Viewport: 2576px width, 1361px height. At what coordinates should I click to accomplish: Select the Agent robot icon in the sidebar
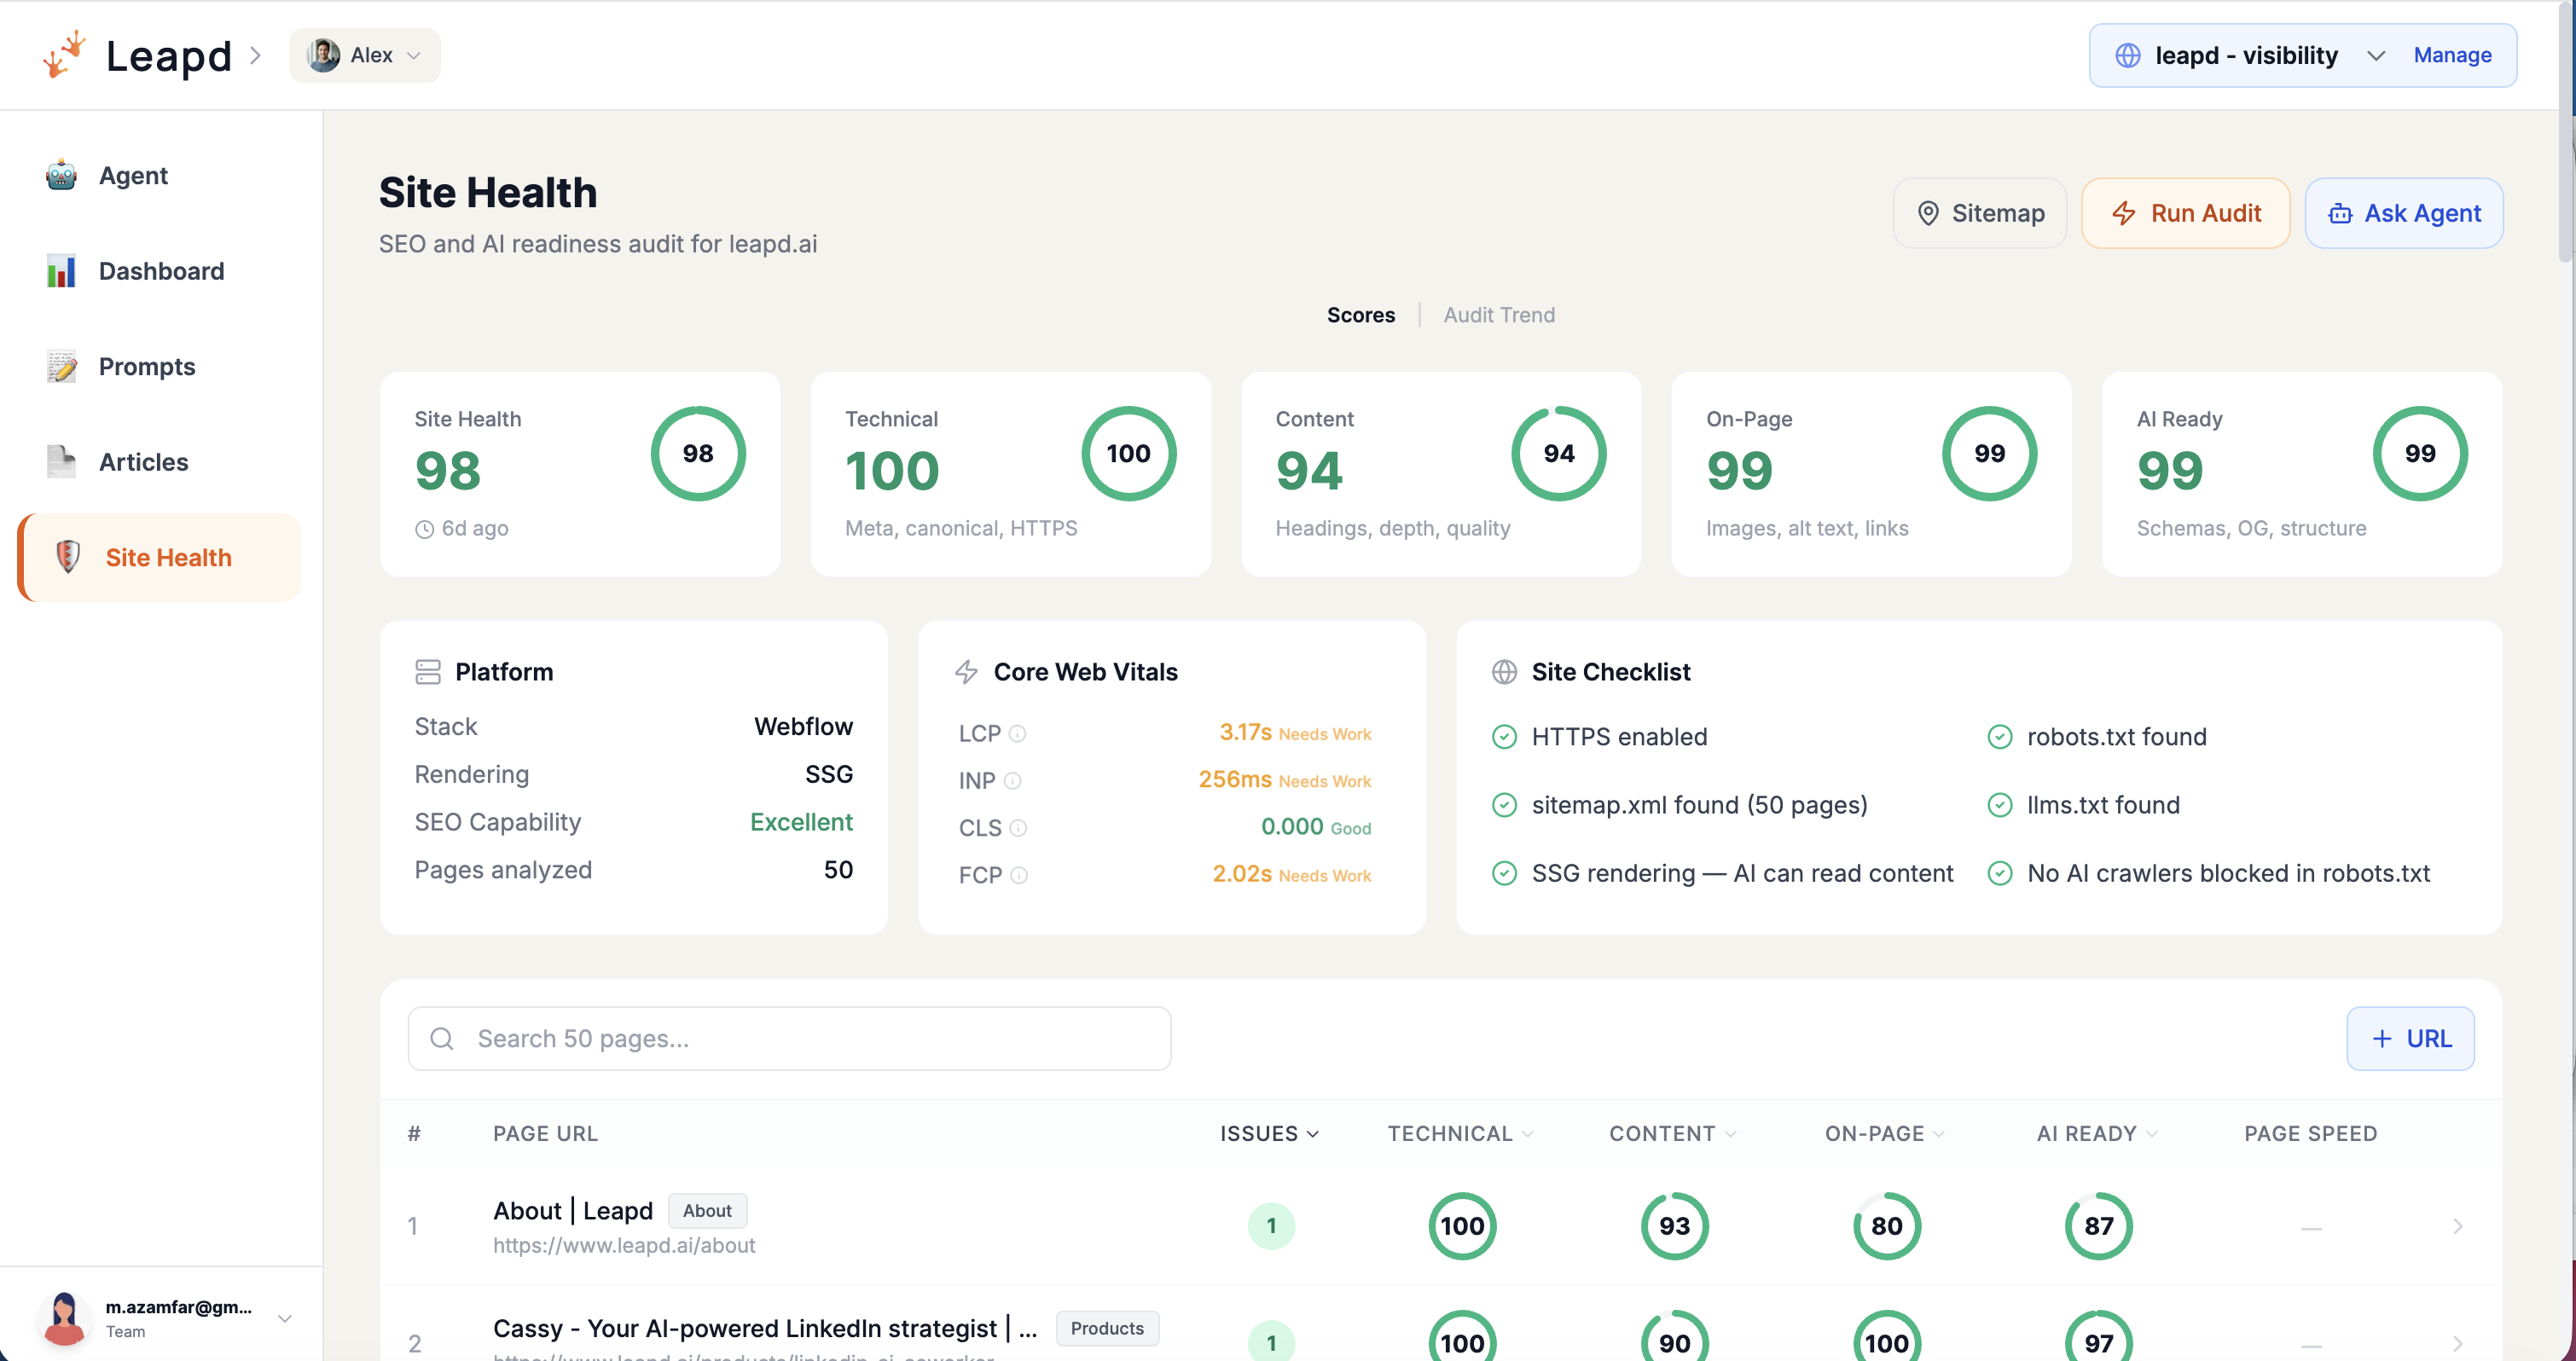click(x=62, y=175)
